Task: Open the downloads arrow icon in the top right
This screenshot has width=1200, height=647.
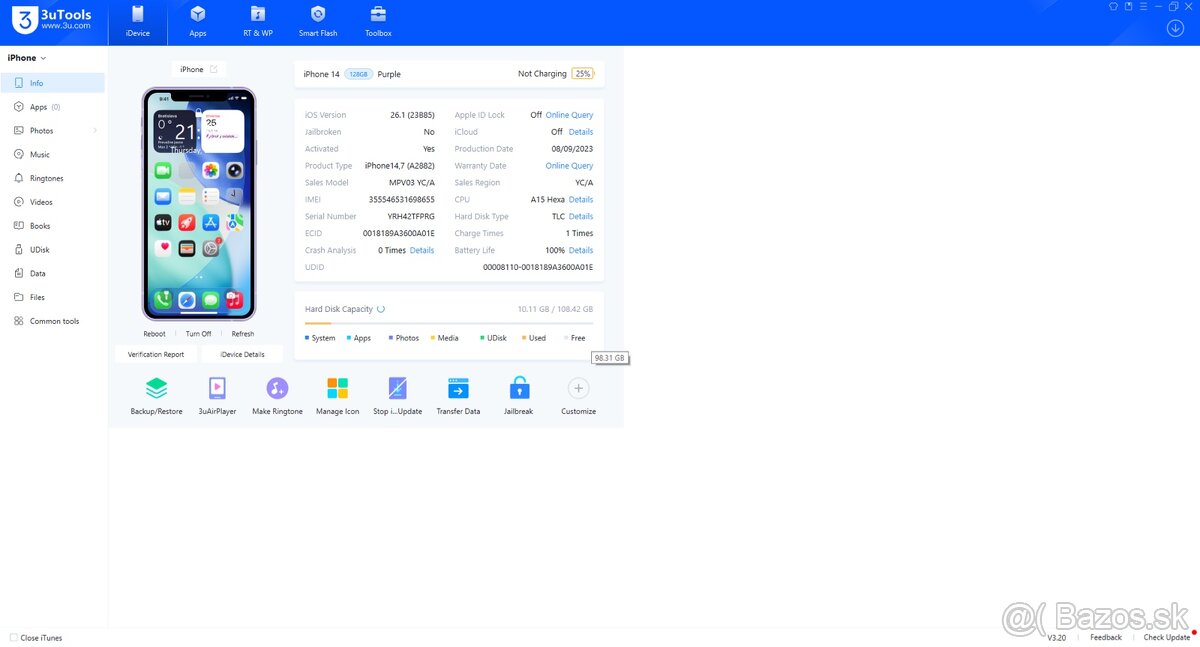Action: (1175, 28)
